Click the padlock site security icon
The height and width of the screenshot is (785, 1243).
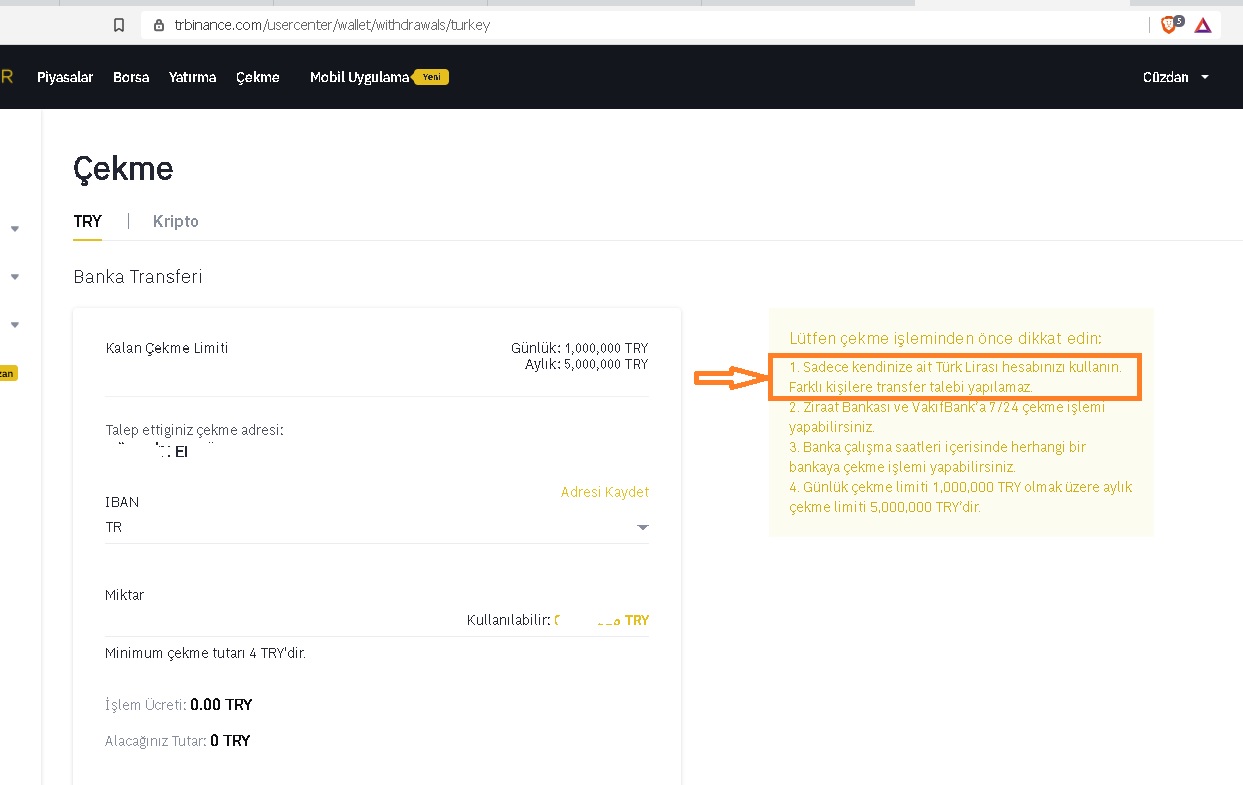(x=158, y=25)
